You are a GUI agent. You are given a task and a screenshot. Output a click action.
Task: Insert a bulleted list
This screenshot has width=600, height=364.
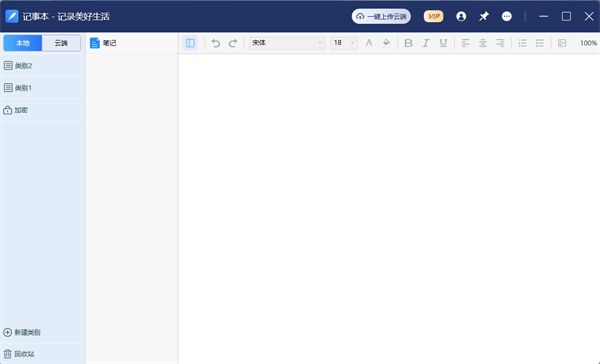[x=540, y=43]
